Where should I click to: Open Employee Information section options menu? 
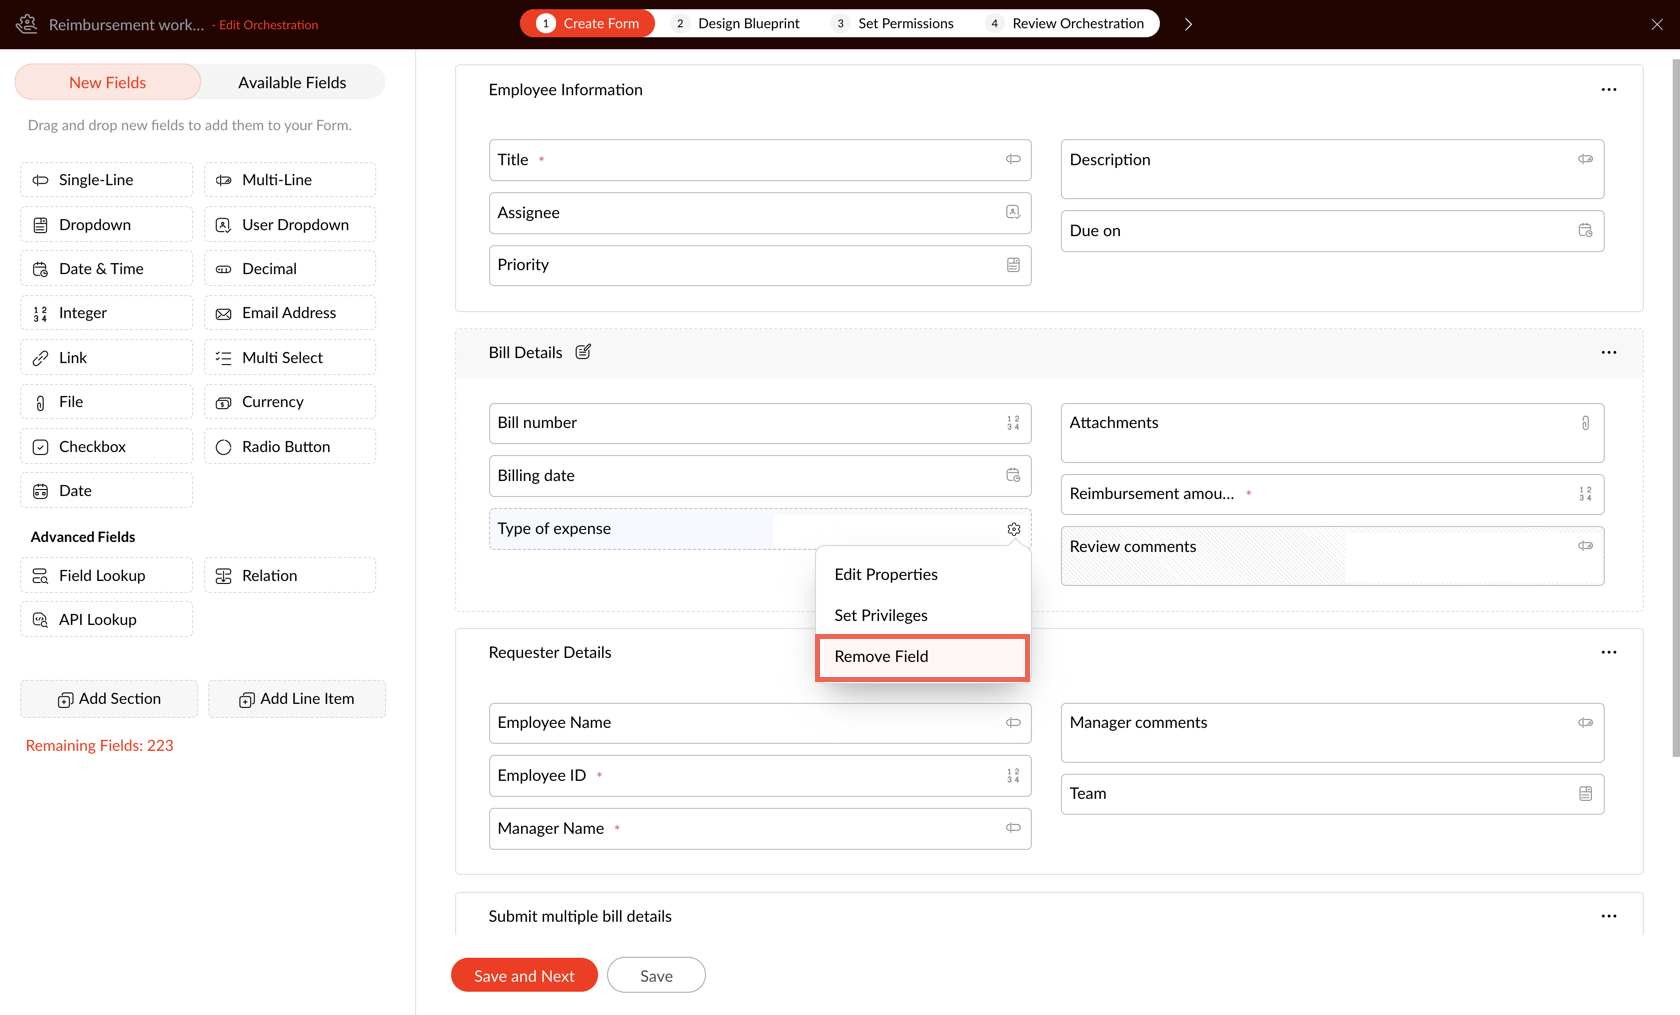(x=1608, y=90)
